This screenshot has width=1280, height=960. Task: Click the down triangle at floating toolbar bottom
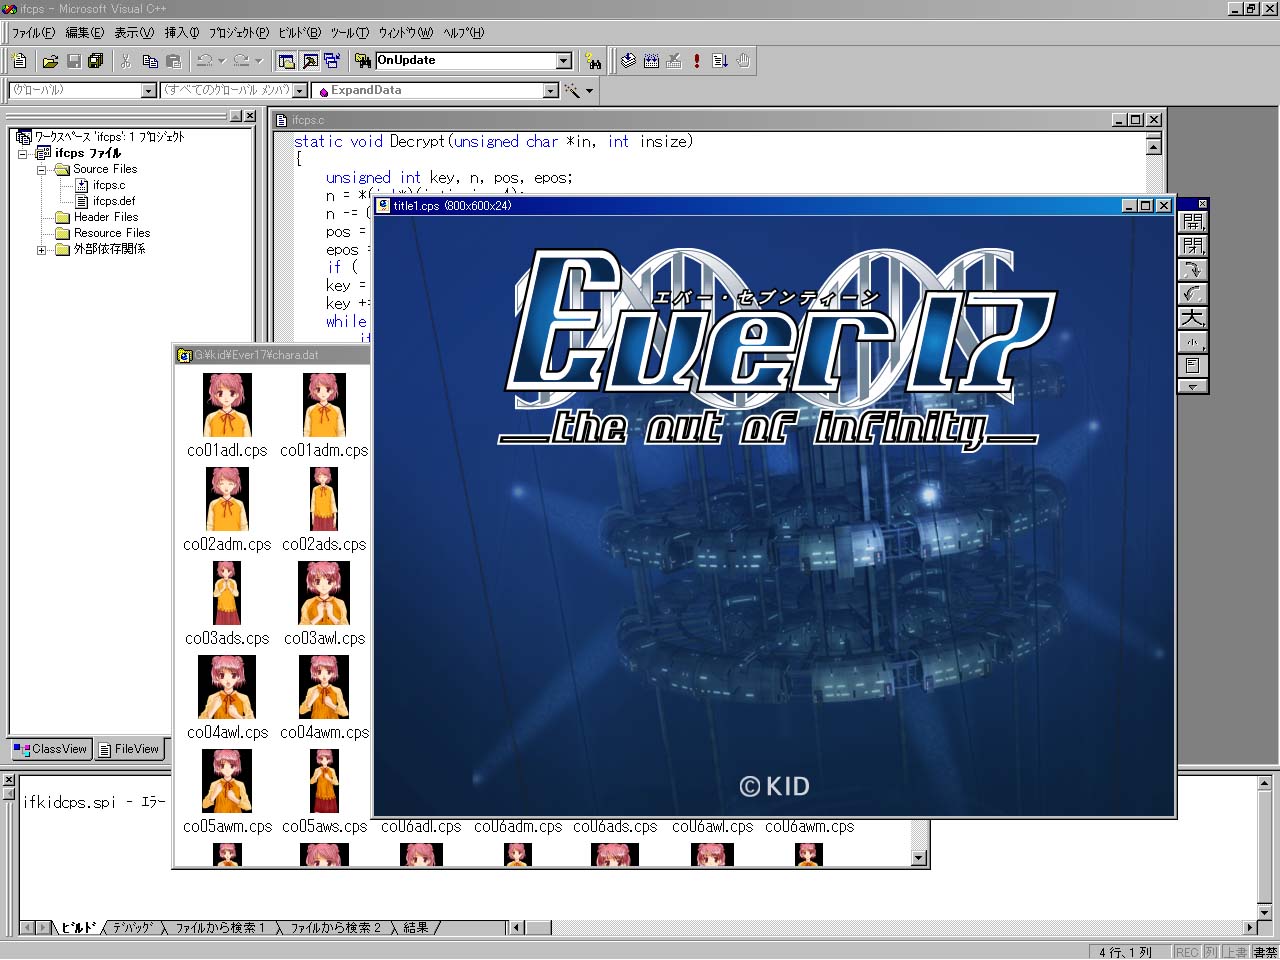point(1193,386)
